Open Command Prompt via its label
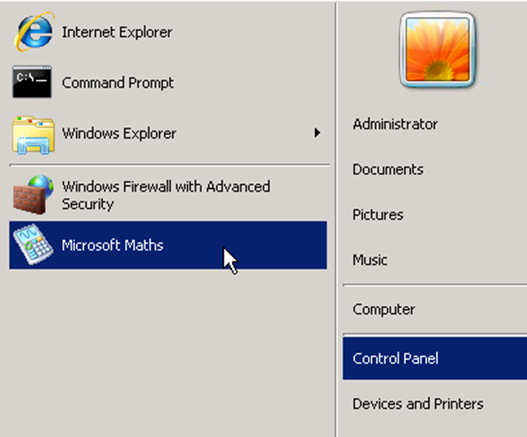The height and width of the screenshot is (437, 527). (118, 83)
